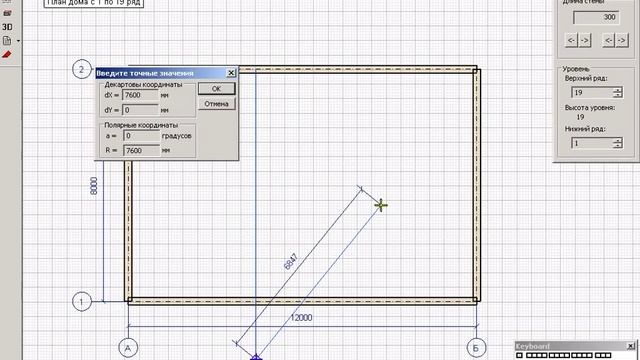The width and height of the screenshot is (640, 360).
Task: Click the angle 'a' input field
Action: (x=142, y=136)
